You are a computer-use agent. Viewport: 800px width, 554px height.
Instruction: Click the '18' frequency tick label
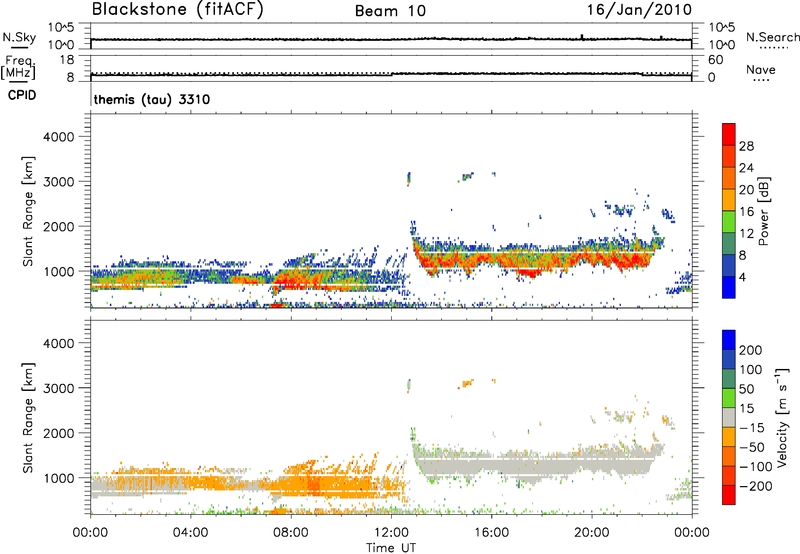coord(67,60)
